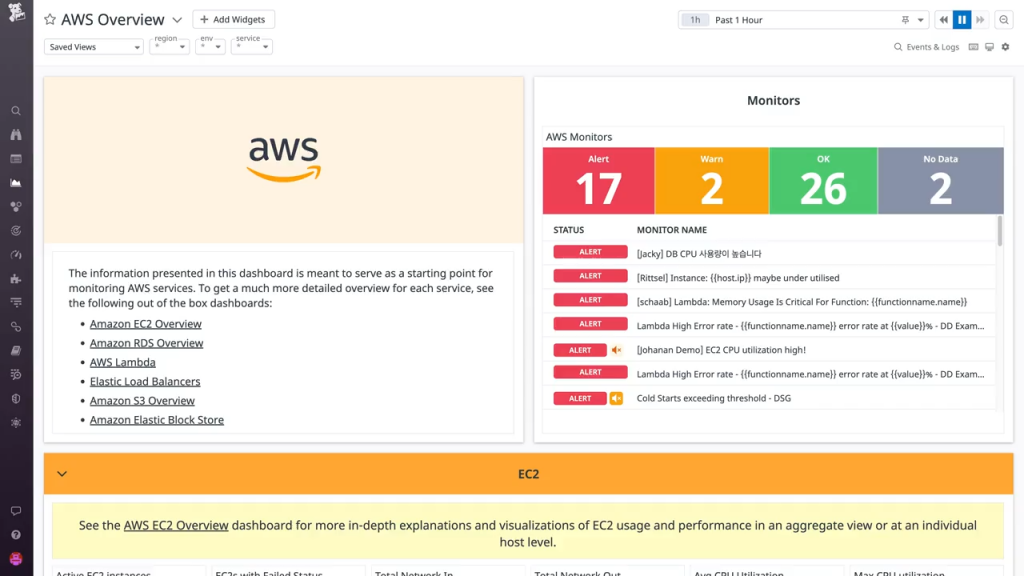Collapse the EC2 section
The image size is (1024, 576).
62,474
